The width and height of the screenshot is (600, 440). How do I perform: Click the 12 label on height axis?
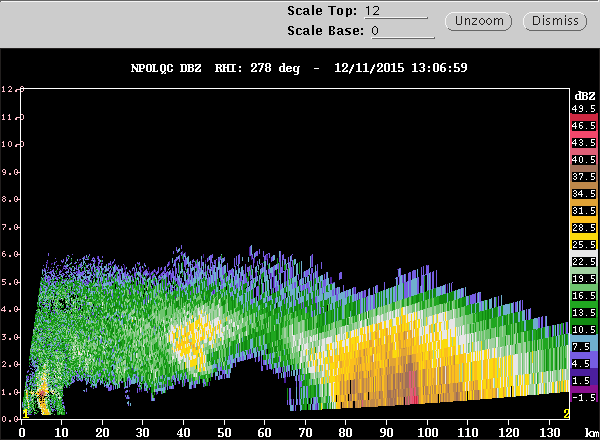pyautogui.click(x=8, y=90)
